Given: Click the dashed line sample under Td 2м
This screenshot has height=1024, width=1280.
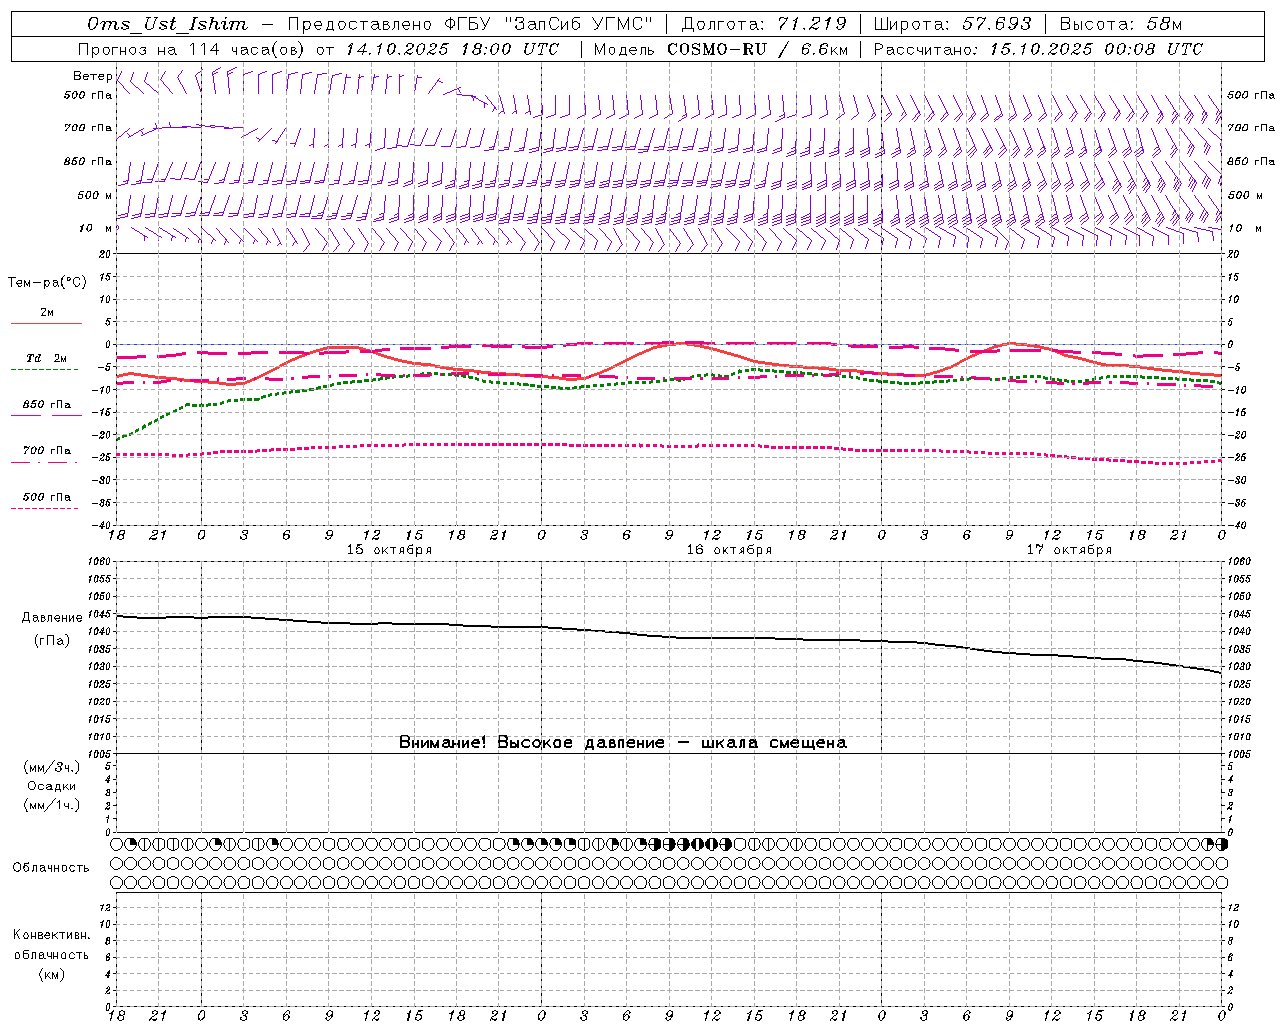Looking at the screenshot, I should coord(44,369).
